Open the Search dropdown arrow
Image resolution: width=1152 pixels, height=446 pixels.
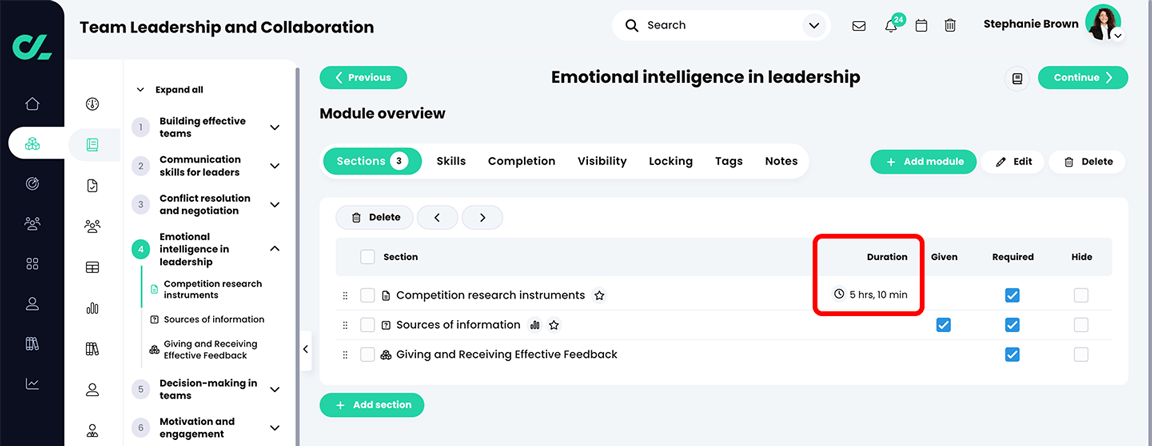813,26
